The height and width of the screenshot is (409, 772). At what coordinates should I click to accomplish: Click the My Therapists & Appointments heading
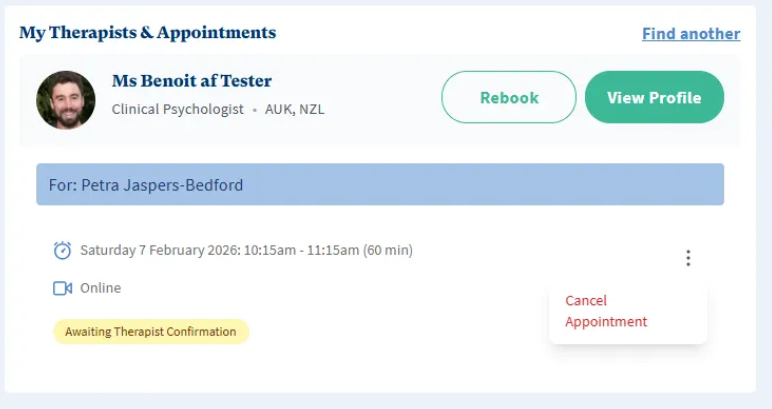(x=148, y=33)
